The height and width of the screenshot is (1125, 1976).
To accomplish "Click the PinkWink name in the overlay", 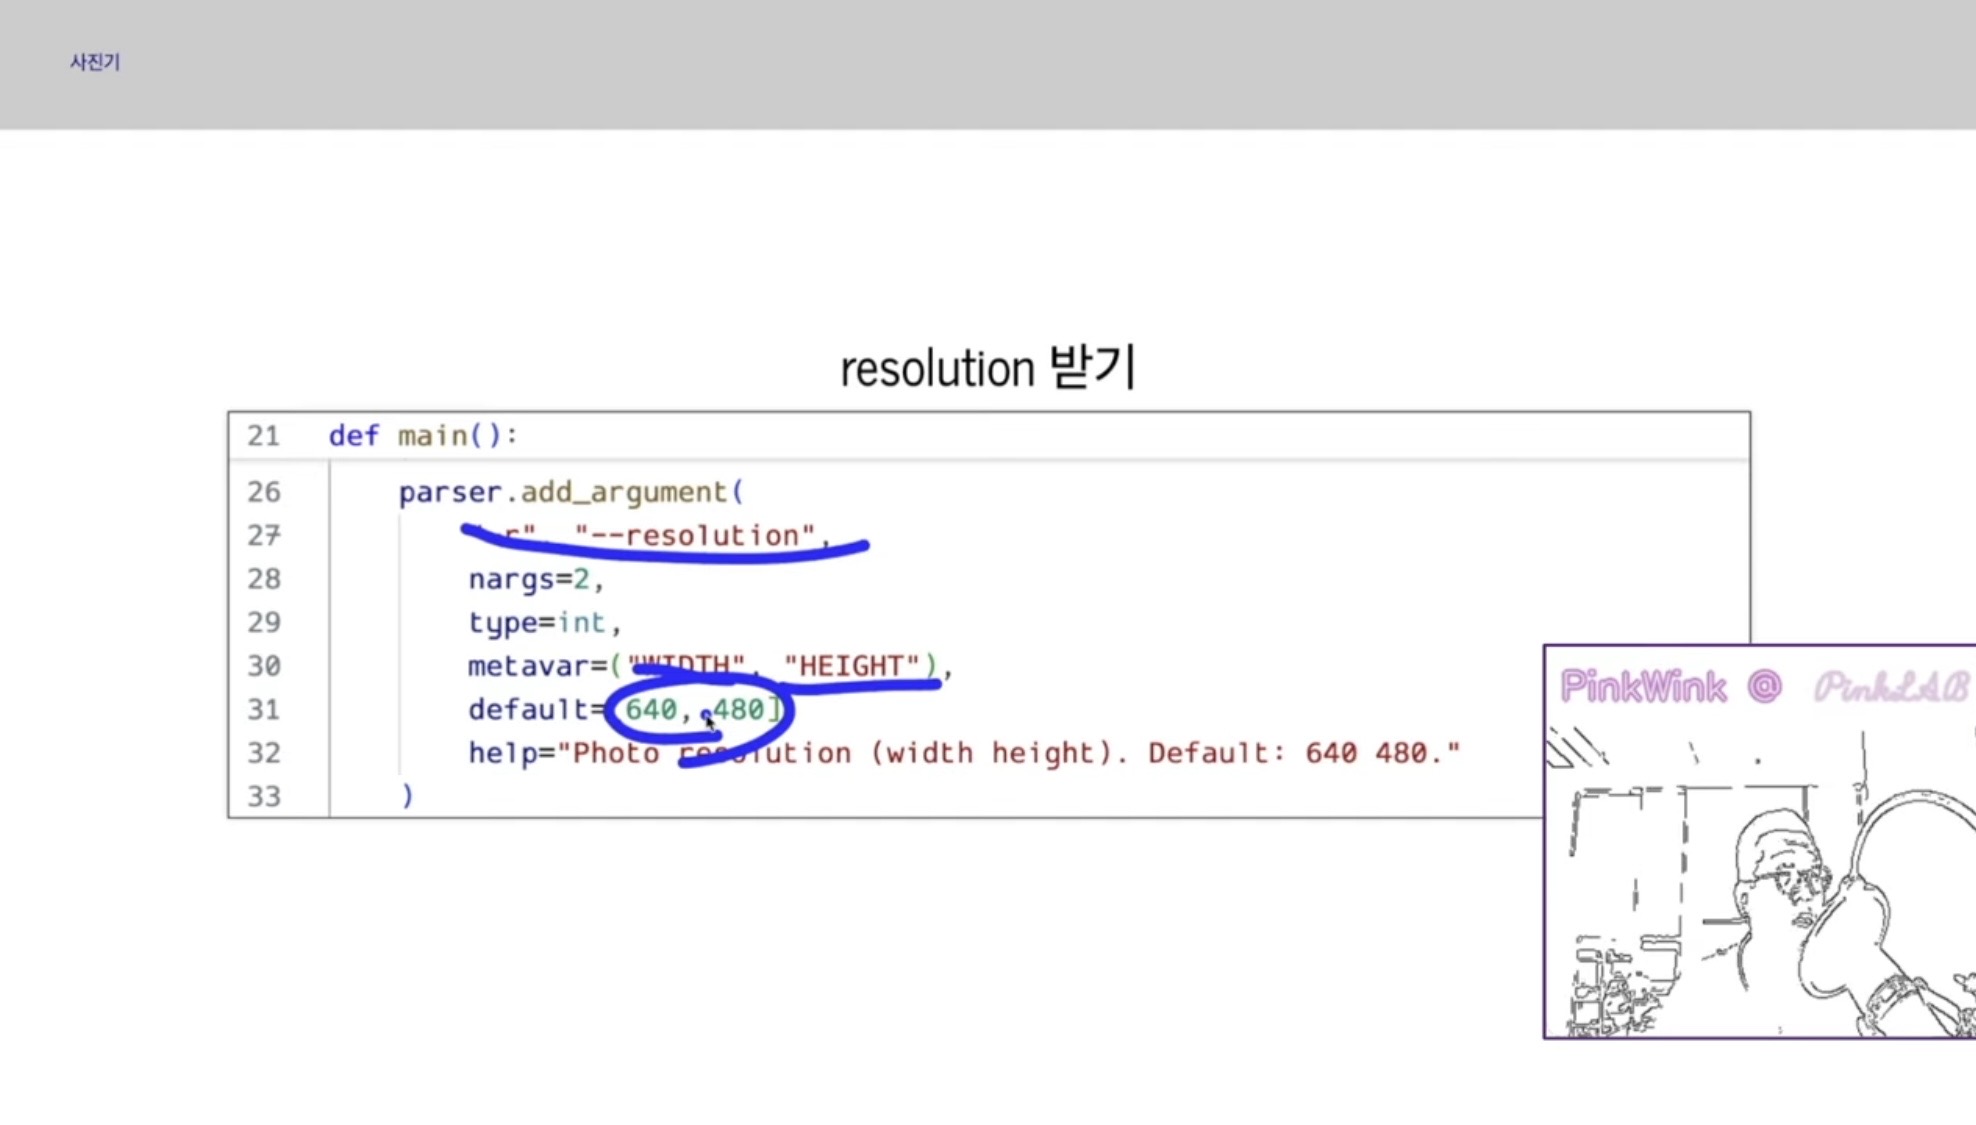I will click(x=1643, y=687).
